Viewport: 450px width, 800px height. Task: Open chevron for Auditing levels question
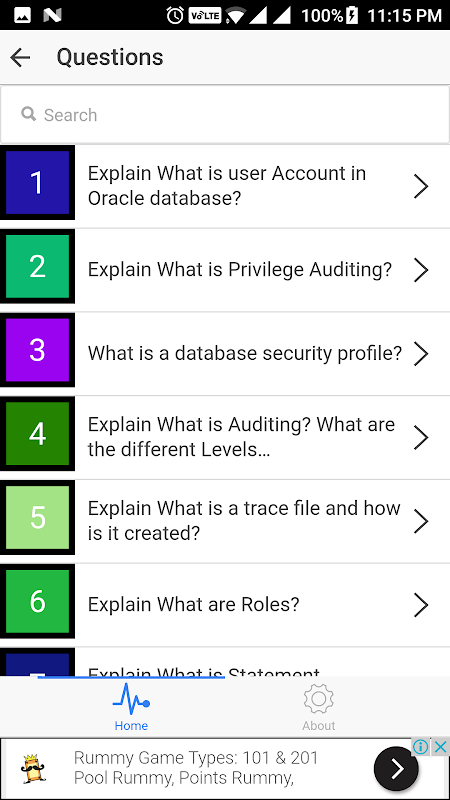click(420, 437)
